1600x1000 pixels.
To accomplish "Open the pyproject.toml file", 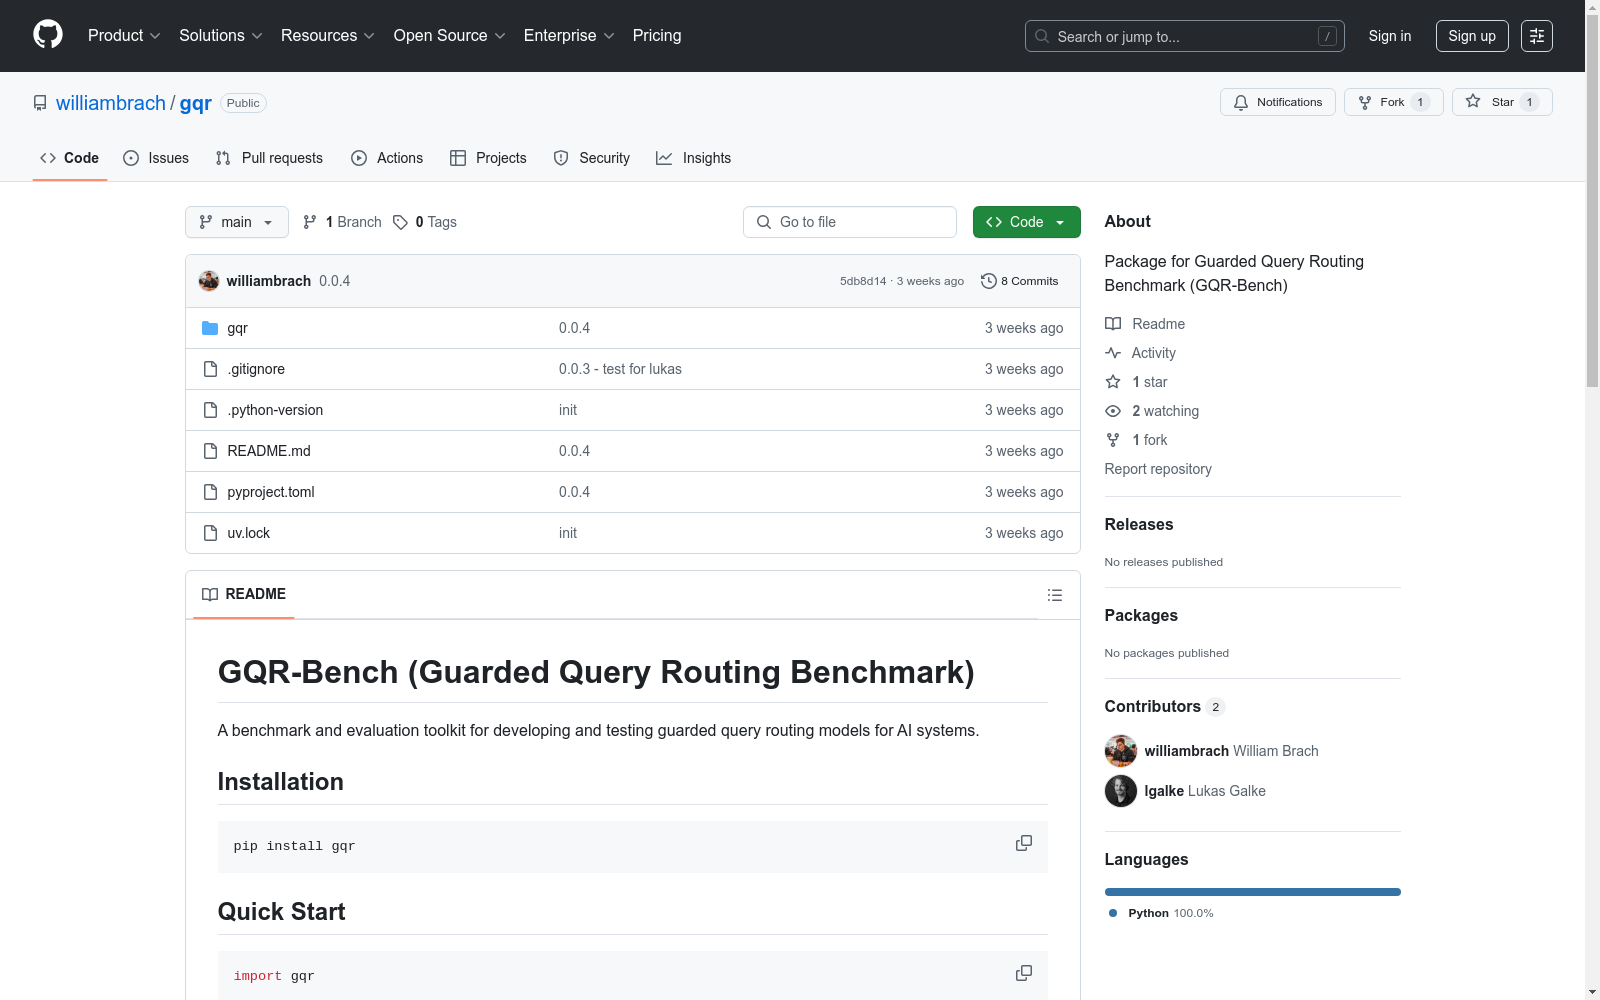I will (x=271, y=492).
